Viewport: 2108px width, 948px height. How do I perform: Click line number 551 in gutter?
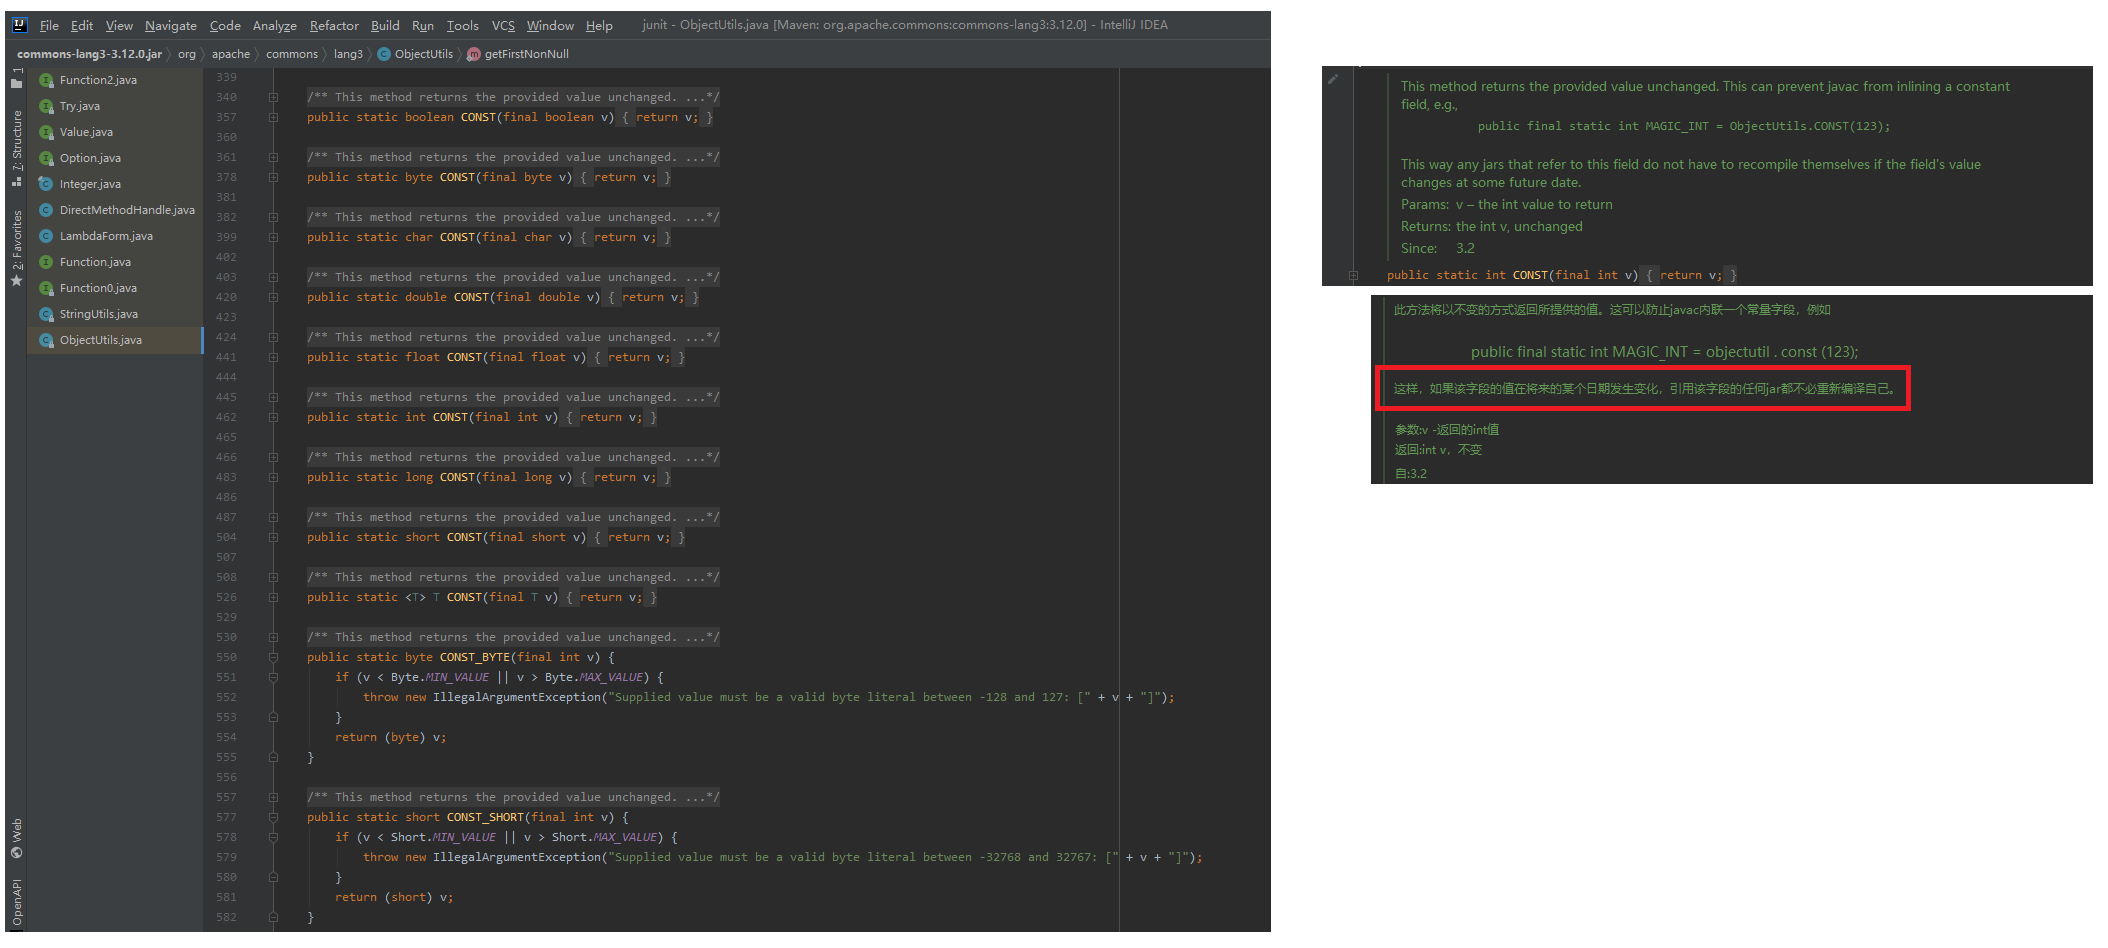(226, 677)
